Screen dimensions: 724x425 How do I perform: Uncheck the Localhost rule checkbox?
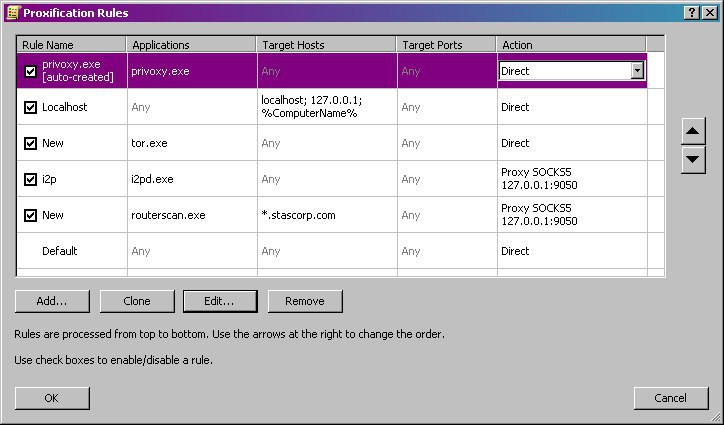click(30, 107)
